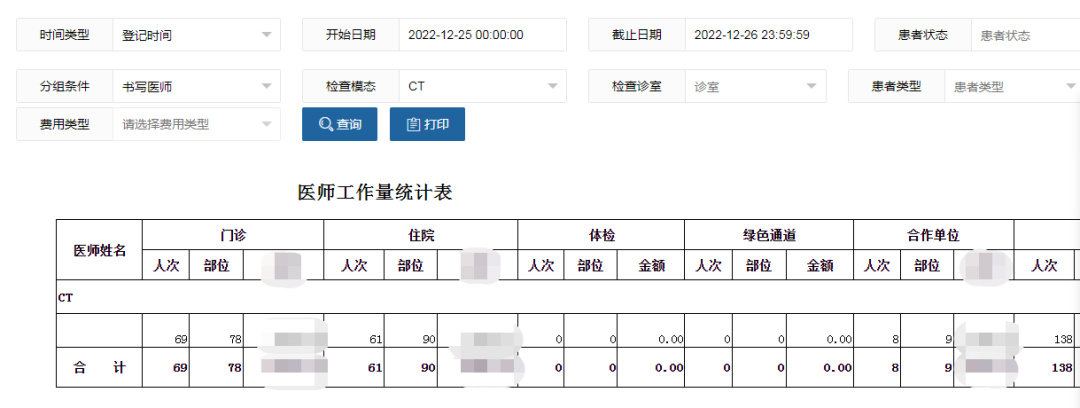Screen dimensions: 1080x408
Task: Click the magnifier icon in 查询 button
Action: coord(326,125)
